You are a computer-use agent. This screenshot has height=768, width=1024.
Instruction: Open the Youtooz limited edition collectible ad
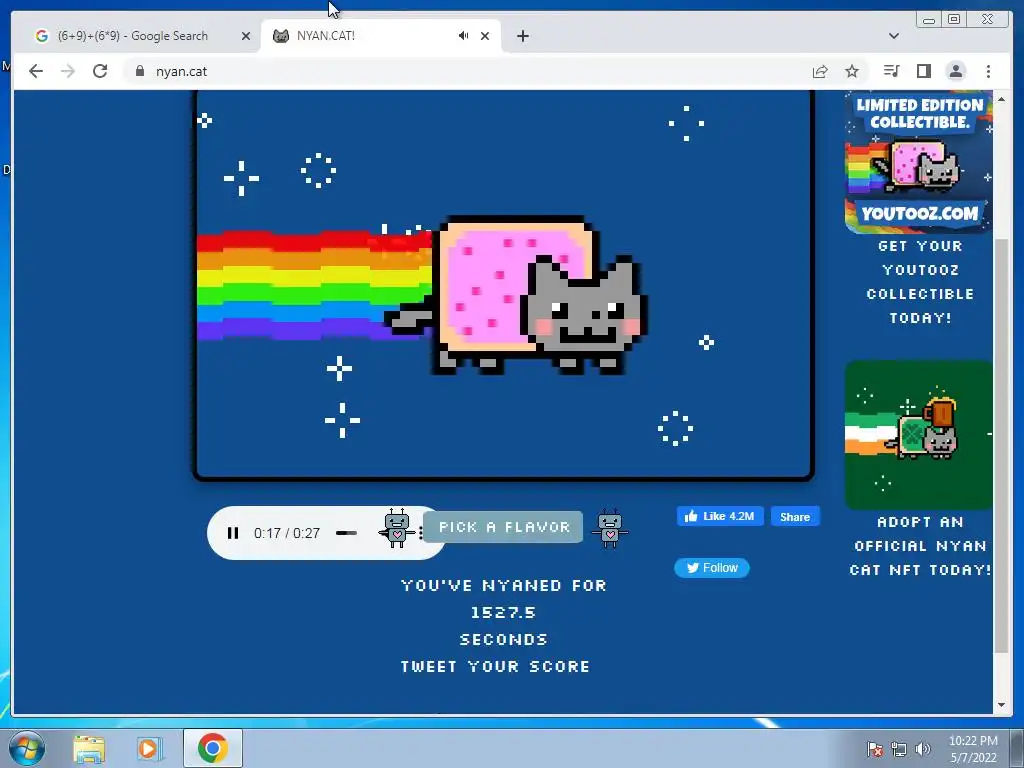[x=919, y=162]
